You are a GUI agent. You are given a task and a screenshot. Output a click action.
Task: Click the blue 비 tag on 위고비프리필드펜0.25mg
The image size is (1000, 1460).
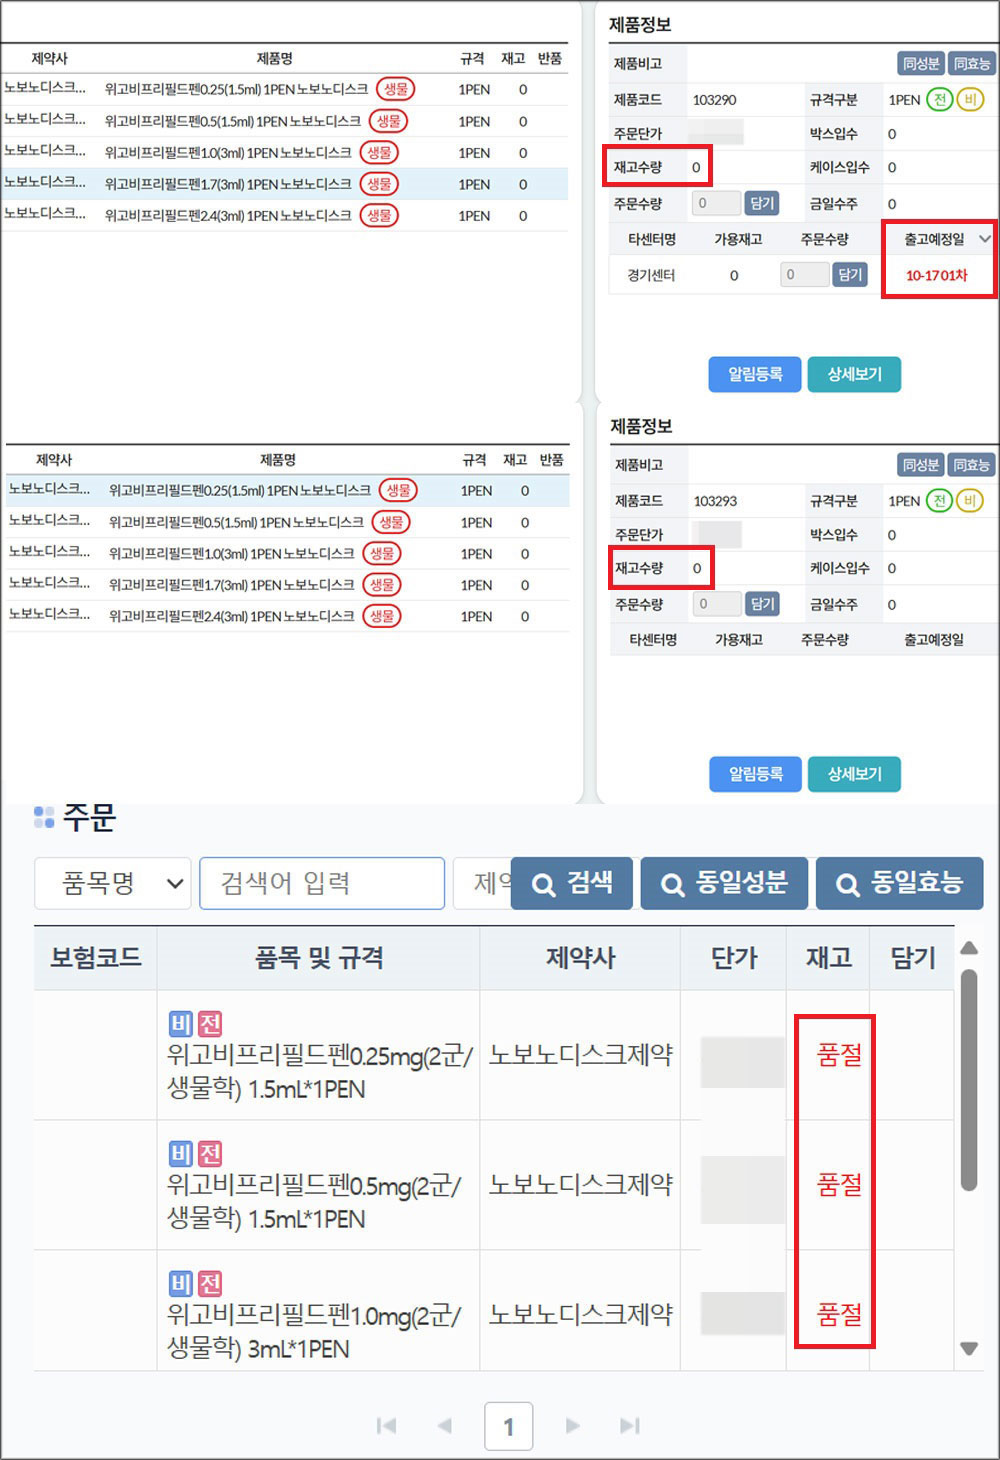pos(181,1024)
